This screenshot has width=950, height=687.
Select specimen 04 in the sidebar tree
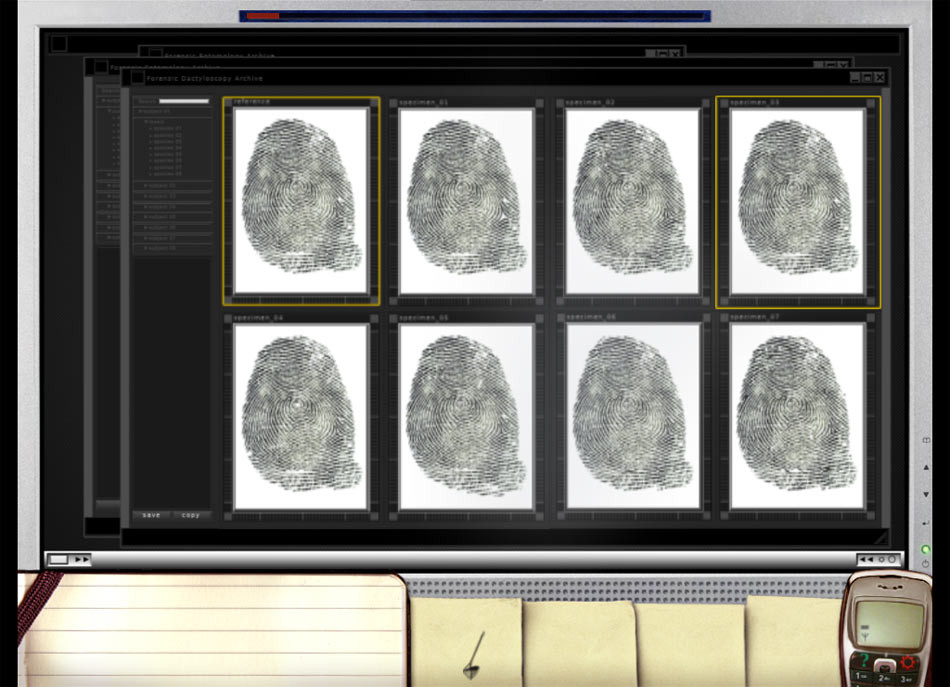pos(165,148)
